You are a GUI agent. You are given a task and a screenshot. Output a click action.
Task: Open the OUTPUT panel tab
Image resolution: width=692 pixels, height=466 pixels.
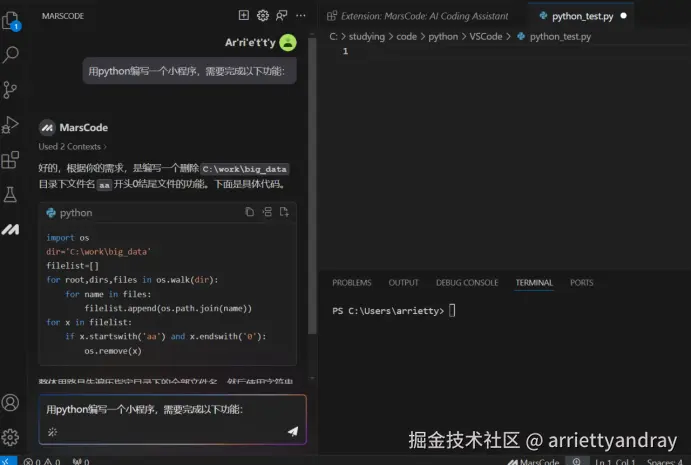pyautogui.click(x=403, y=282)
